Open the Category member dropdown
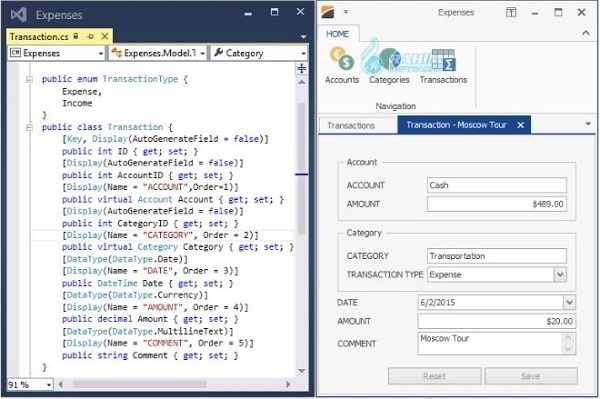Image resolution: width=600 pixels, height=399 pixels. point(259,53)
